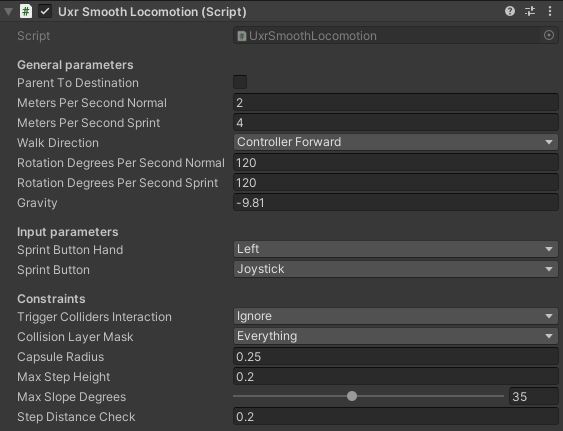Viewport: 563px width, 431px height.
Task: Open the component presets icon
Action: pos(530,11)
